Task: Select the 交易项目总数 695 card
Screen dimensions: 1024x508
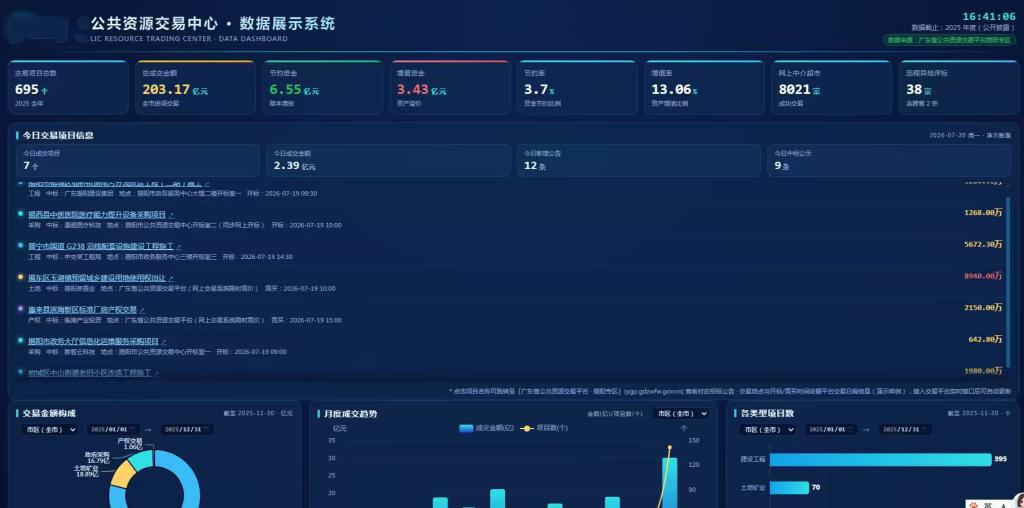Action: (68, 87)
